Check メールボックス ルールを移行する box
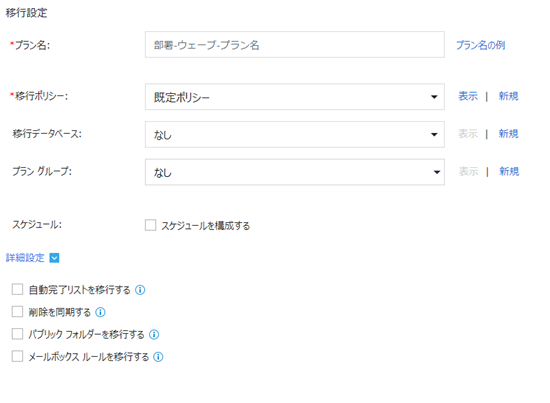 [17, 356]
